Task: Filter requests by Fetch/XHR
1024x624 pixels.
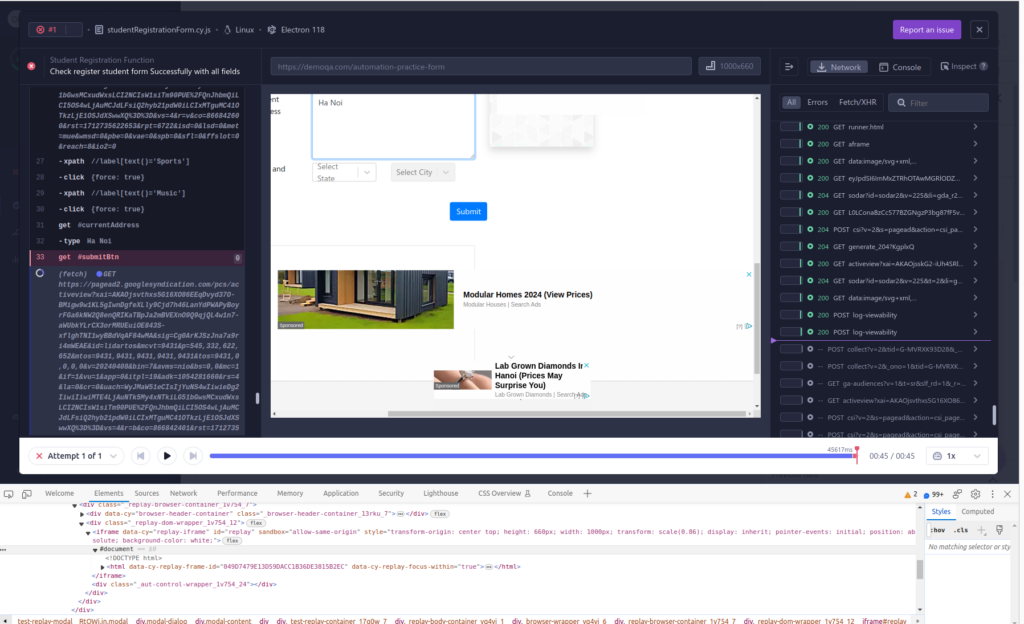Action: [x=856, y=102]
